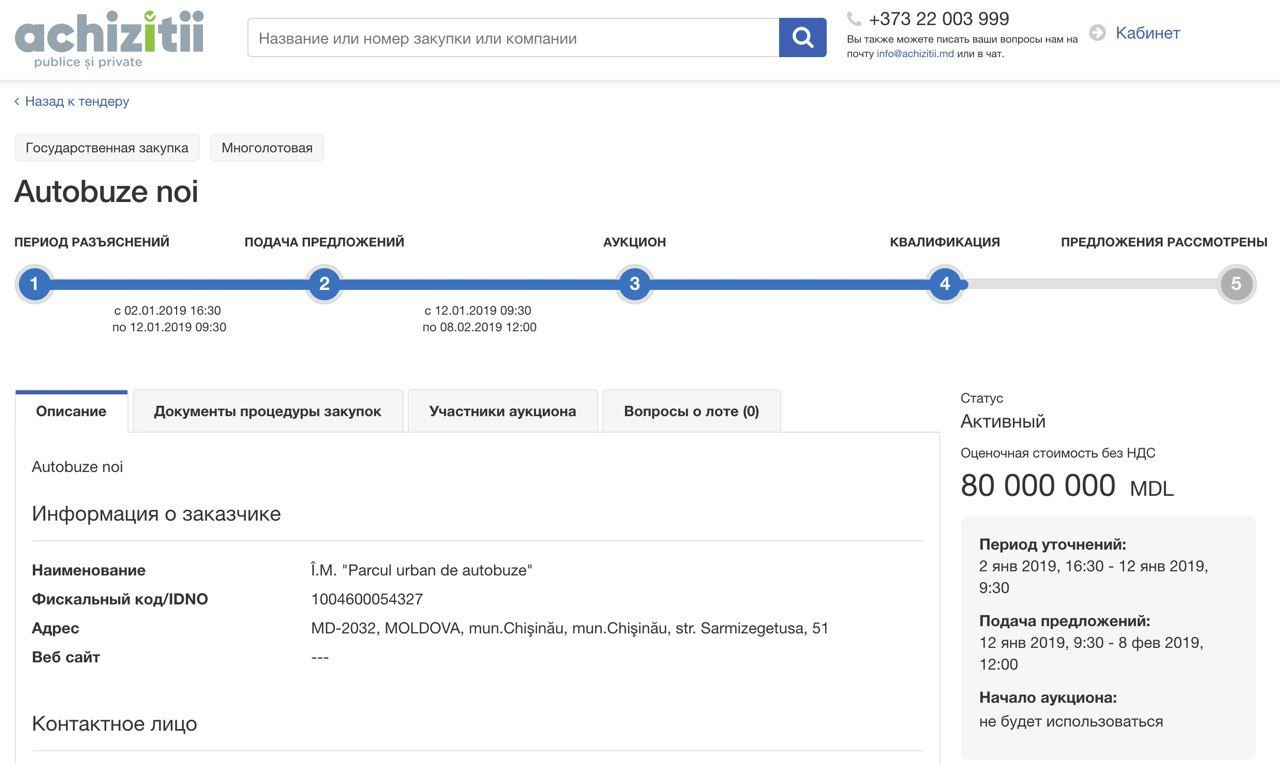The height and width of the screenshot is (764, 1280).
Task: Open Документы процедуры закупок tab
Action: 268,411
